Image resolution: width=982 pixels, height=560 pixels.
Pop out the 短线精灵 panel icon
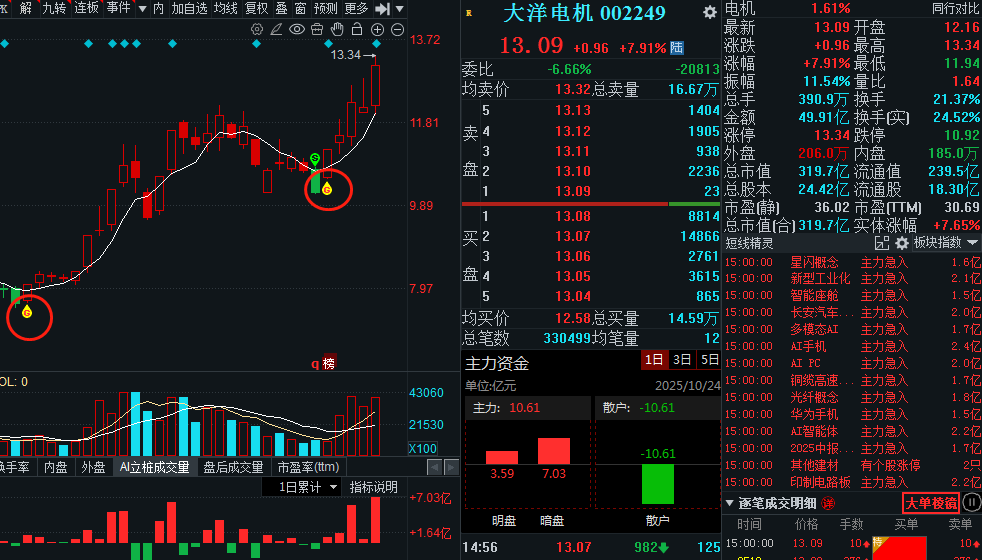(882, 243)
